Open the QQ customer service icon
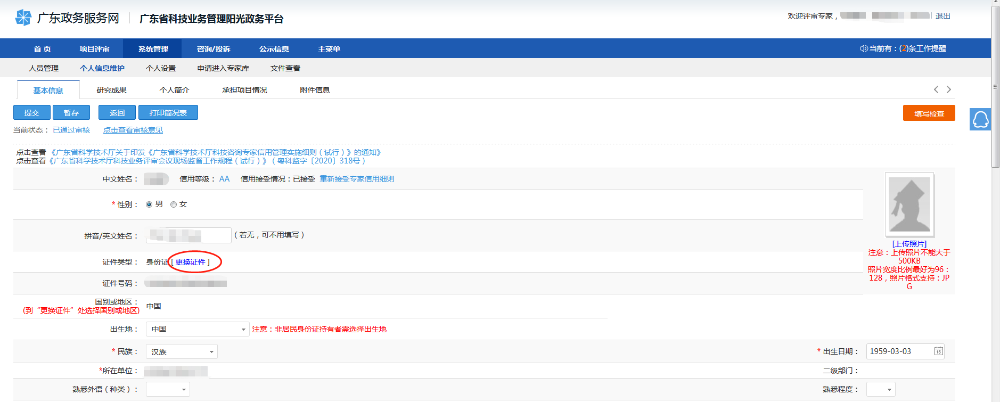Viewport: 1000px width, 402px height. pos(980,119)
